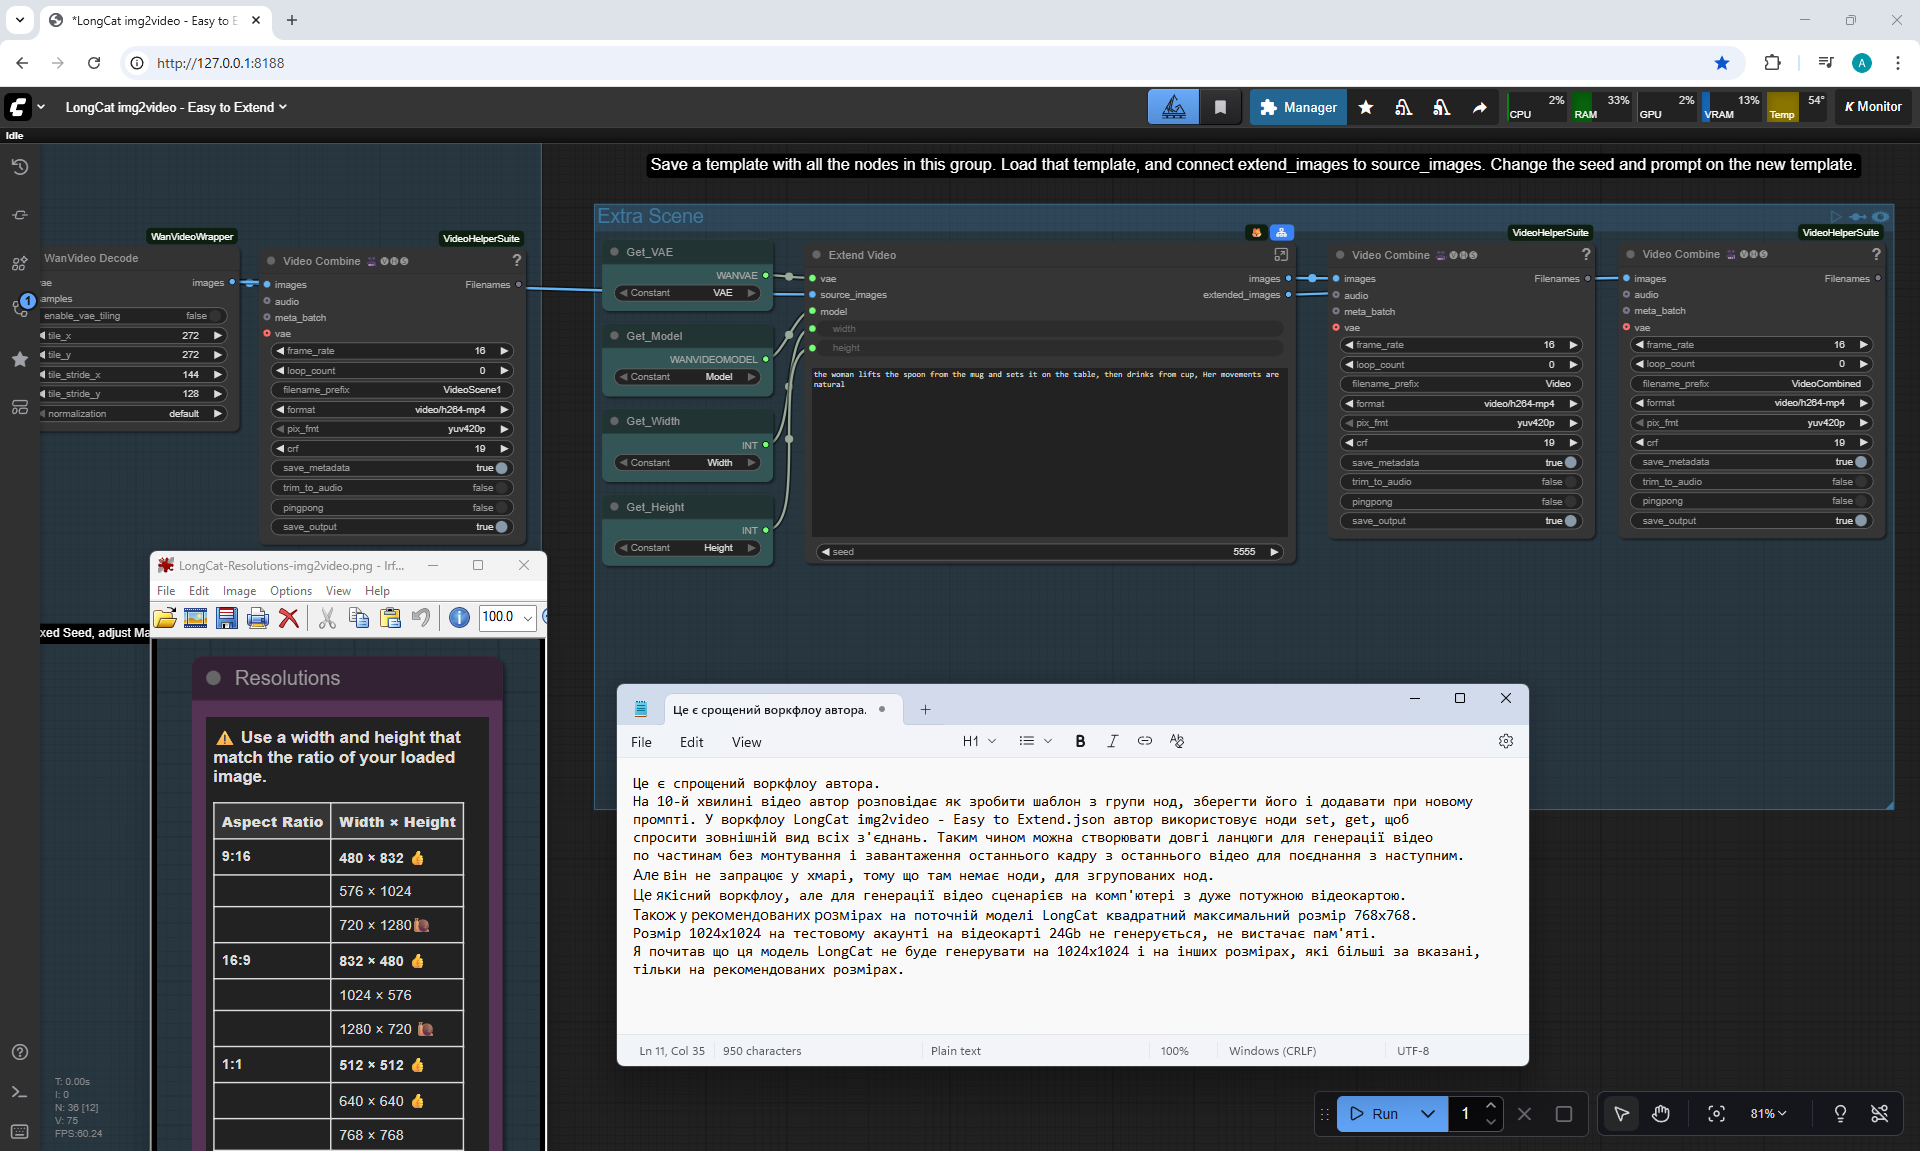Open the ComfyUI Manager
Screen dimensions: 1920x1151
click(1298, 107)
